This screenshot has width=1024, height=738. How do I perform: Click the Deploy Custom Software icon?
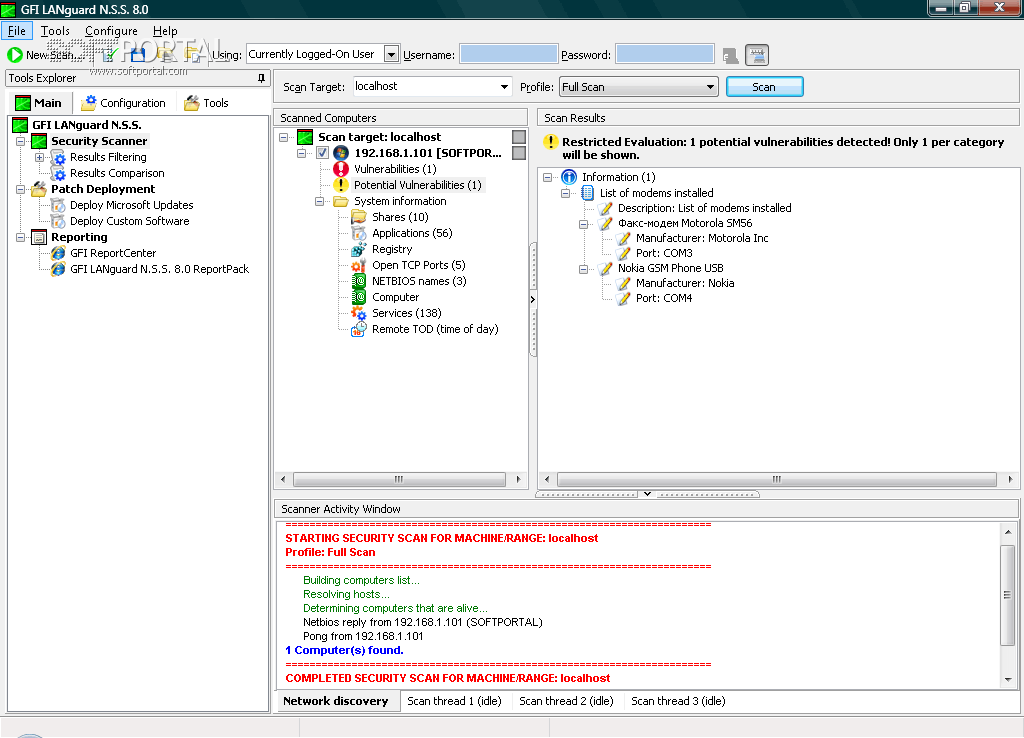click(x=59, y=221)
